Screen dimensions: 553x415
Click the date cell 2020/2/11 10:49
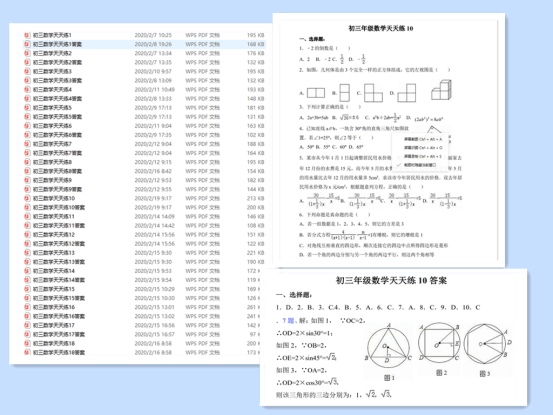(x=154, y=90)
